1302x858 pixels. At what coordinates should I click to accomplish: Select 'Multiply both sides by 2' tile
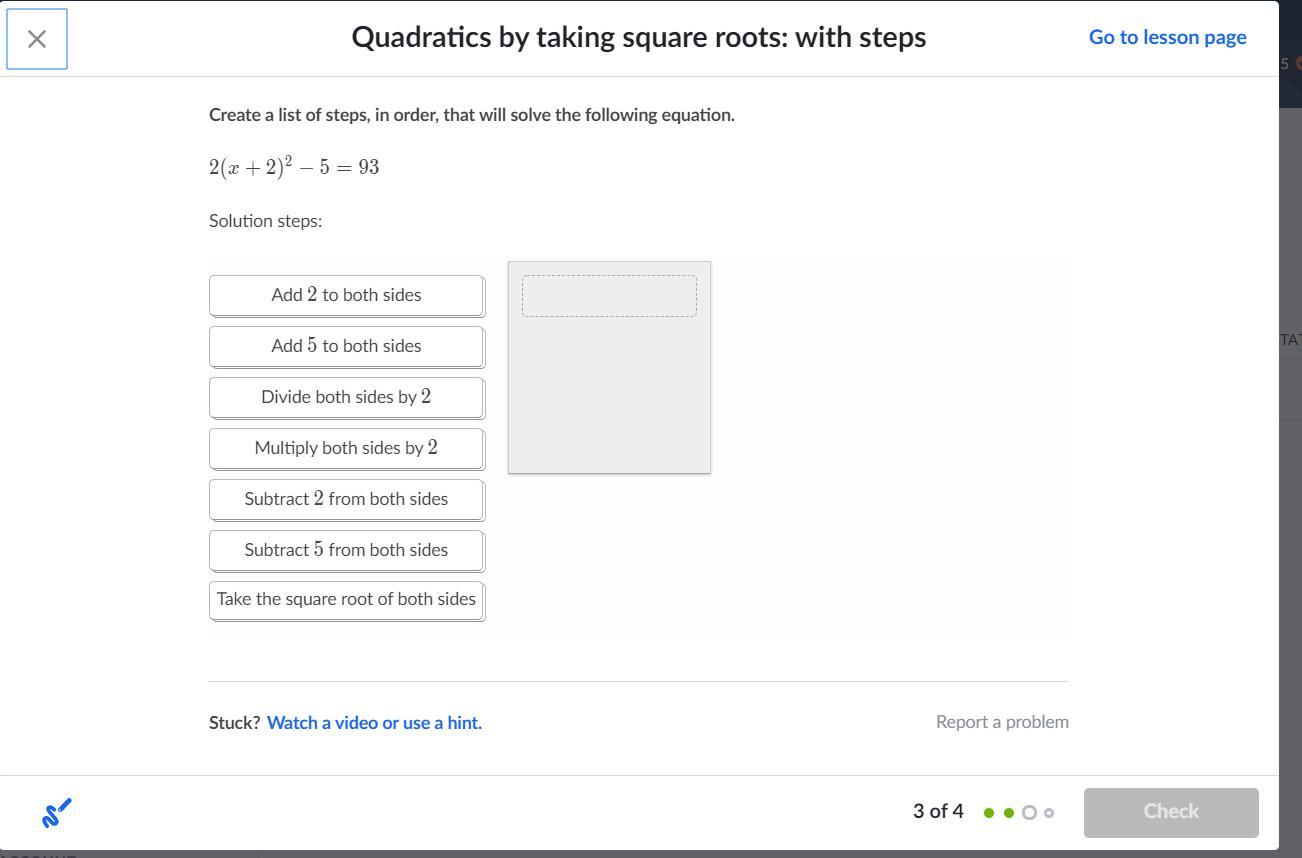(x=346, y=448)
